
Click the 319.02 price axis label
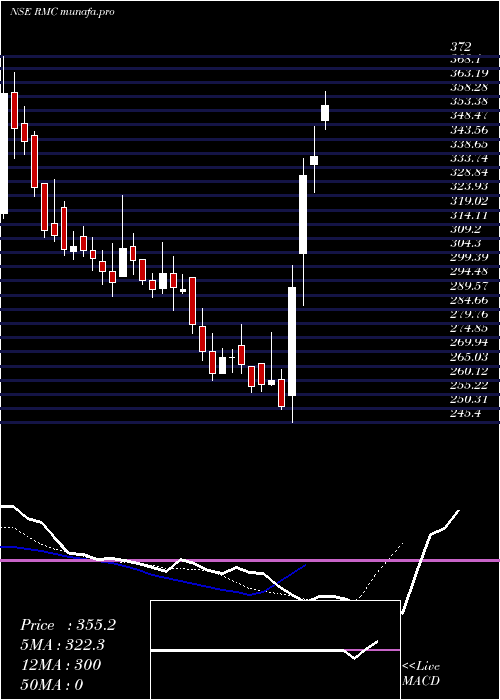[469, 200]
